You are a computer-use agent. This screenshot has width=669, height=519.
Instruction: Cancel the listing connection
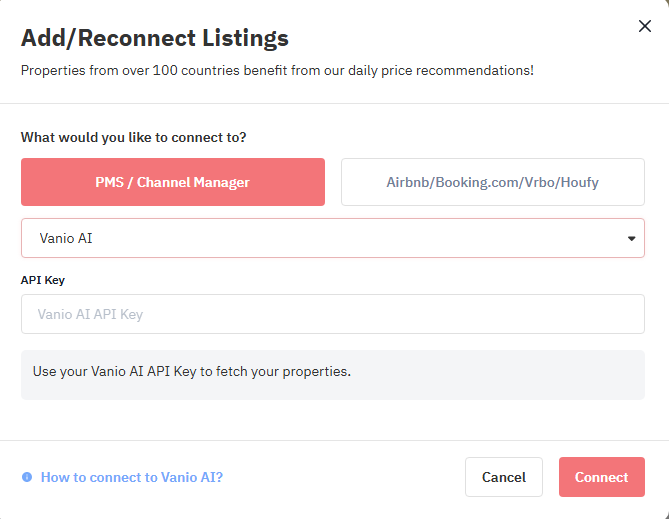point(504,477)
